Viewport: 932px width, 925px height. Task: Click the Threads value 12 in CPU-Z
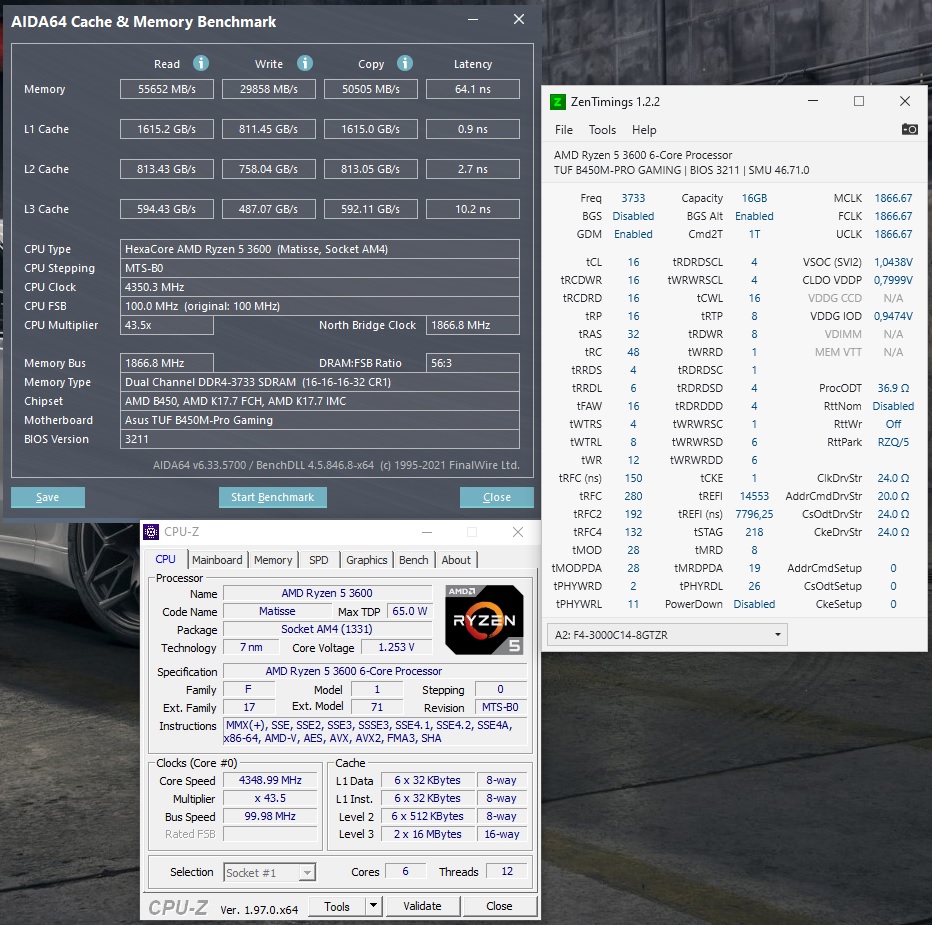click(507, 871)
